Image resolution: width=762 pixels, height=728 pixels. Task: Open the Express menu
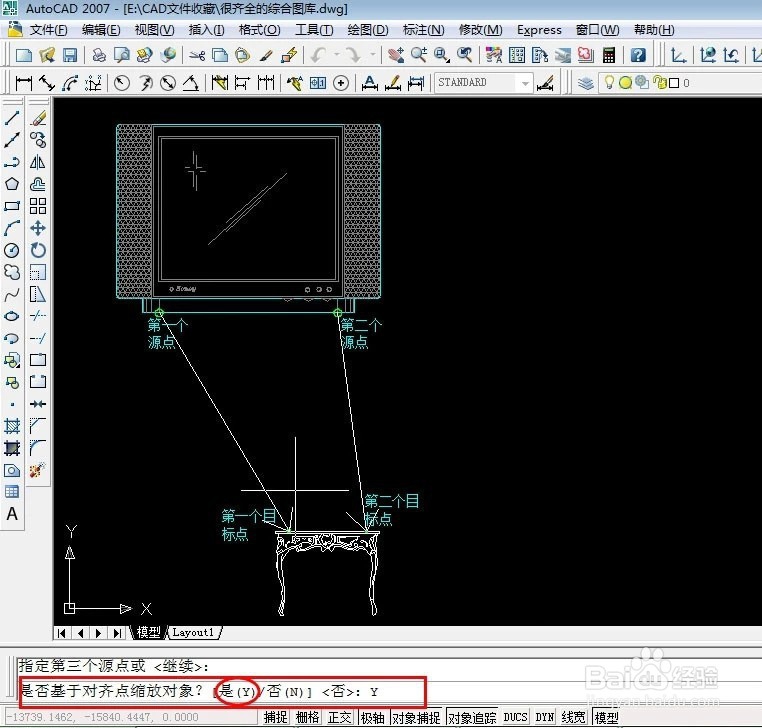click(x=539, y=30)
